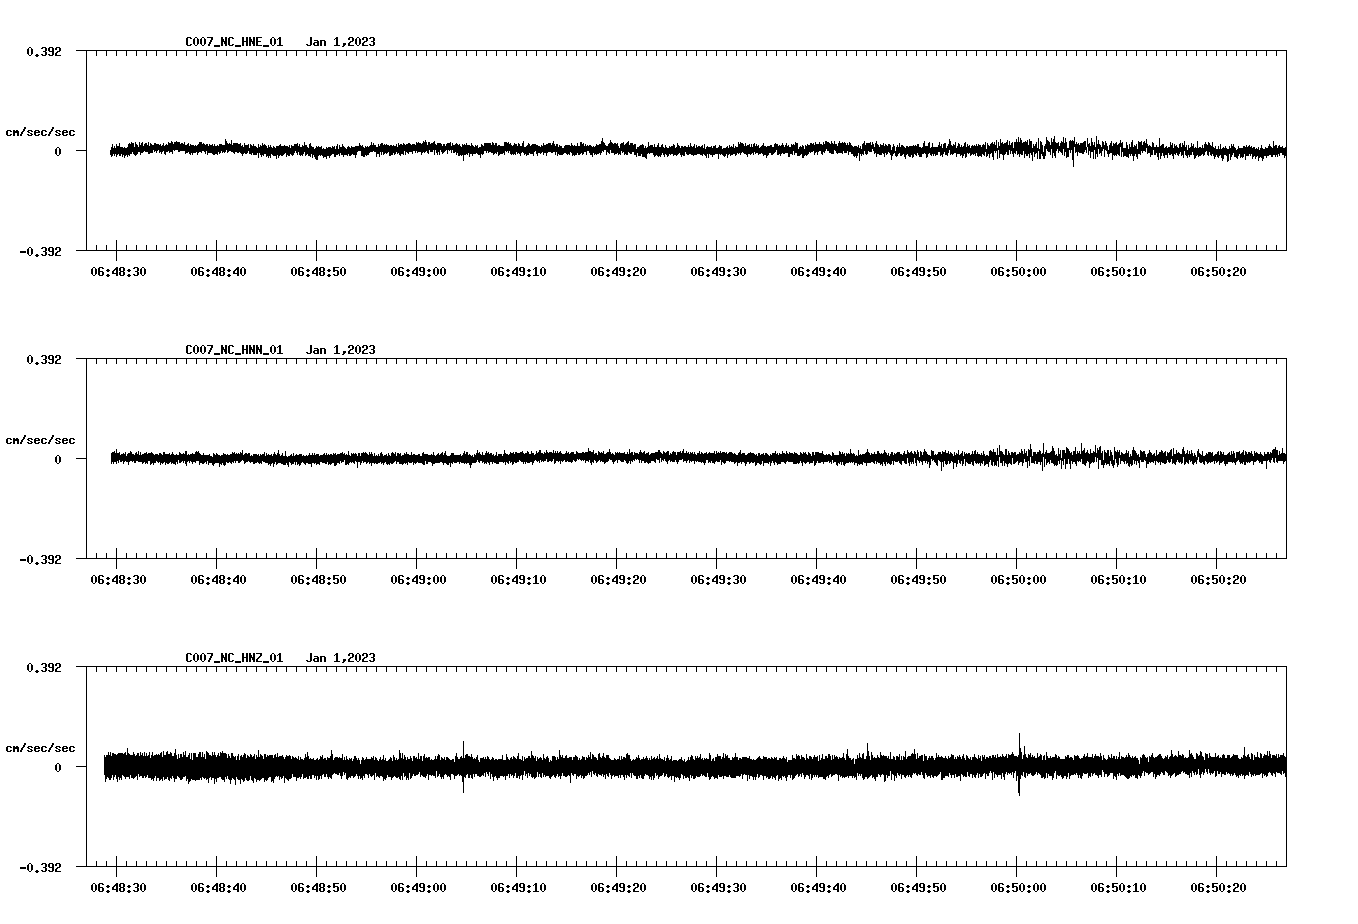Click the Jan 1,2023 date on HNE plot
This screenshot has width=1358, height=924.
[341, 42]
